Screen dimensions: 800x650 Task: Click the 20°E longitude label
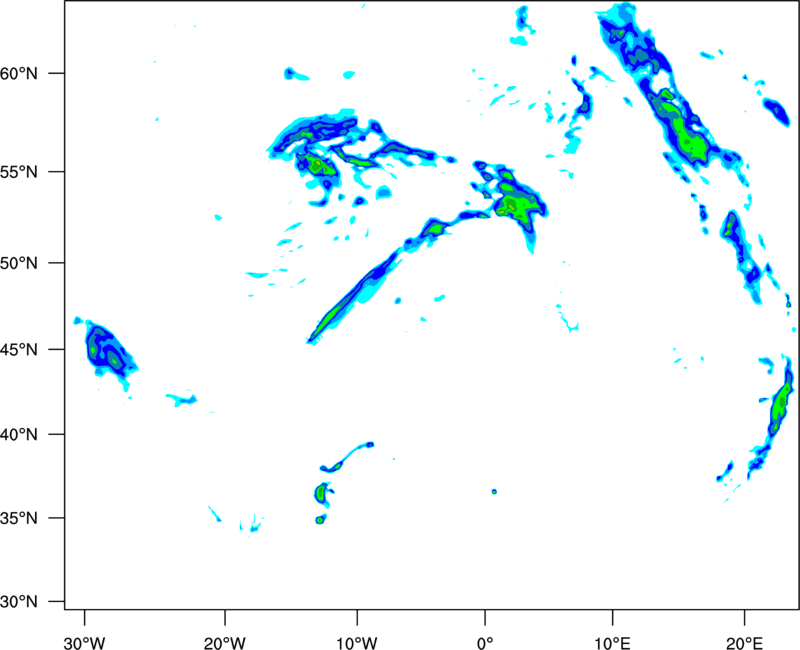pos(744,643)
